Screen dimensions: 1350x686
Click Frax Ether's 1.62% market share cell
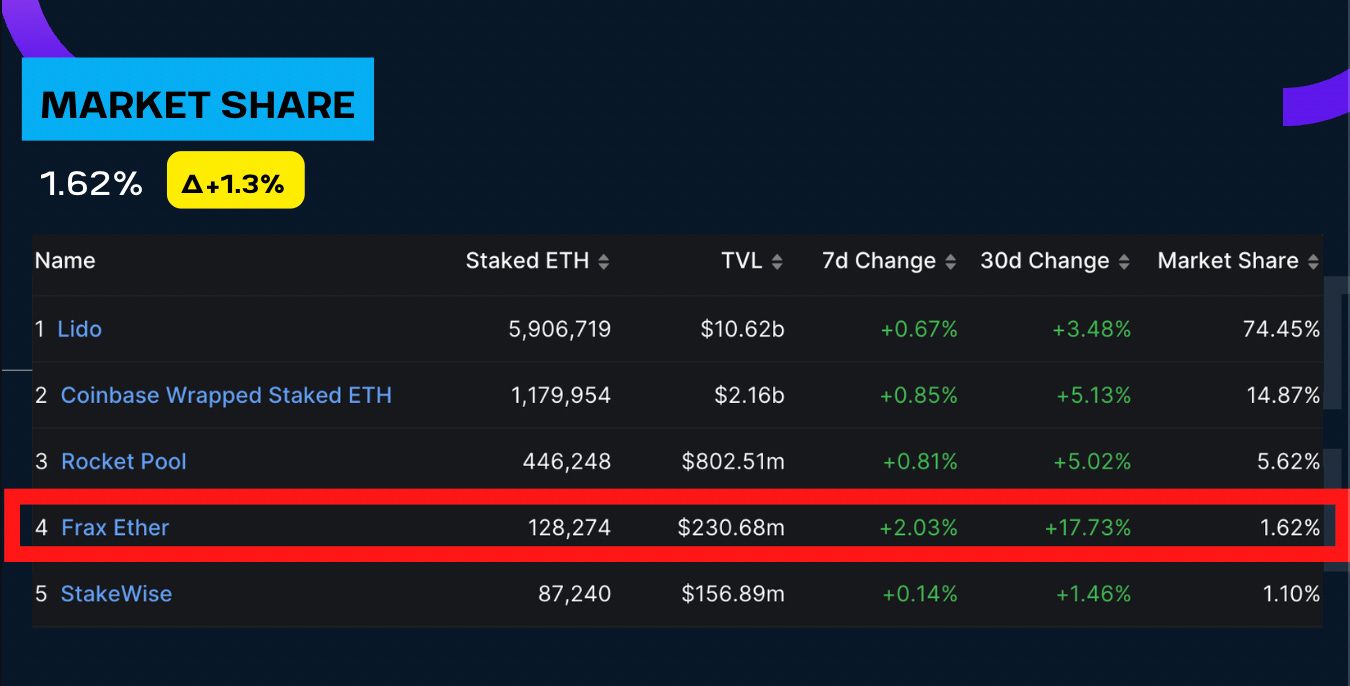(x=1290, y=527)
